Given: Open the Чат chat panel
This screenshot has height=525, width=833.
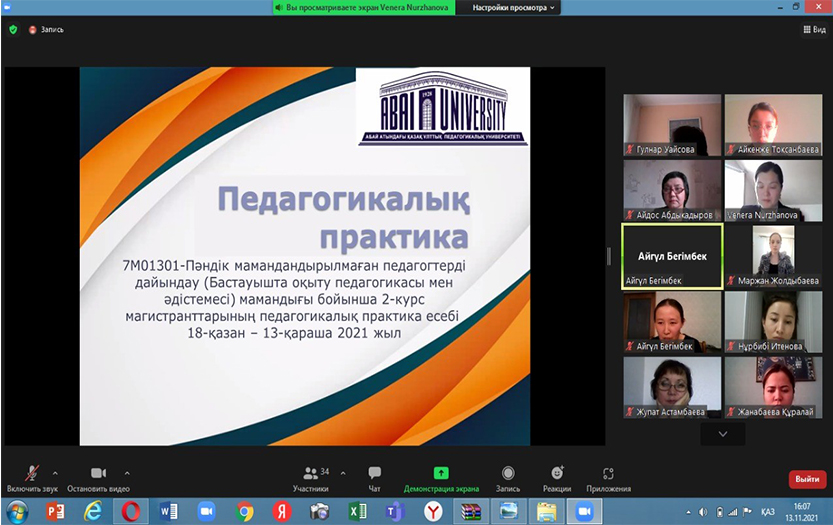Looking at the screenshot, I should (375, 478).
